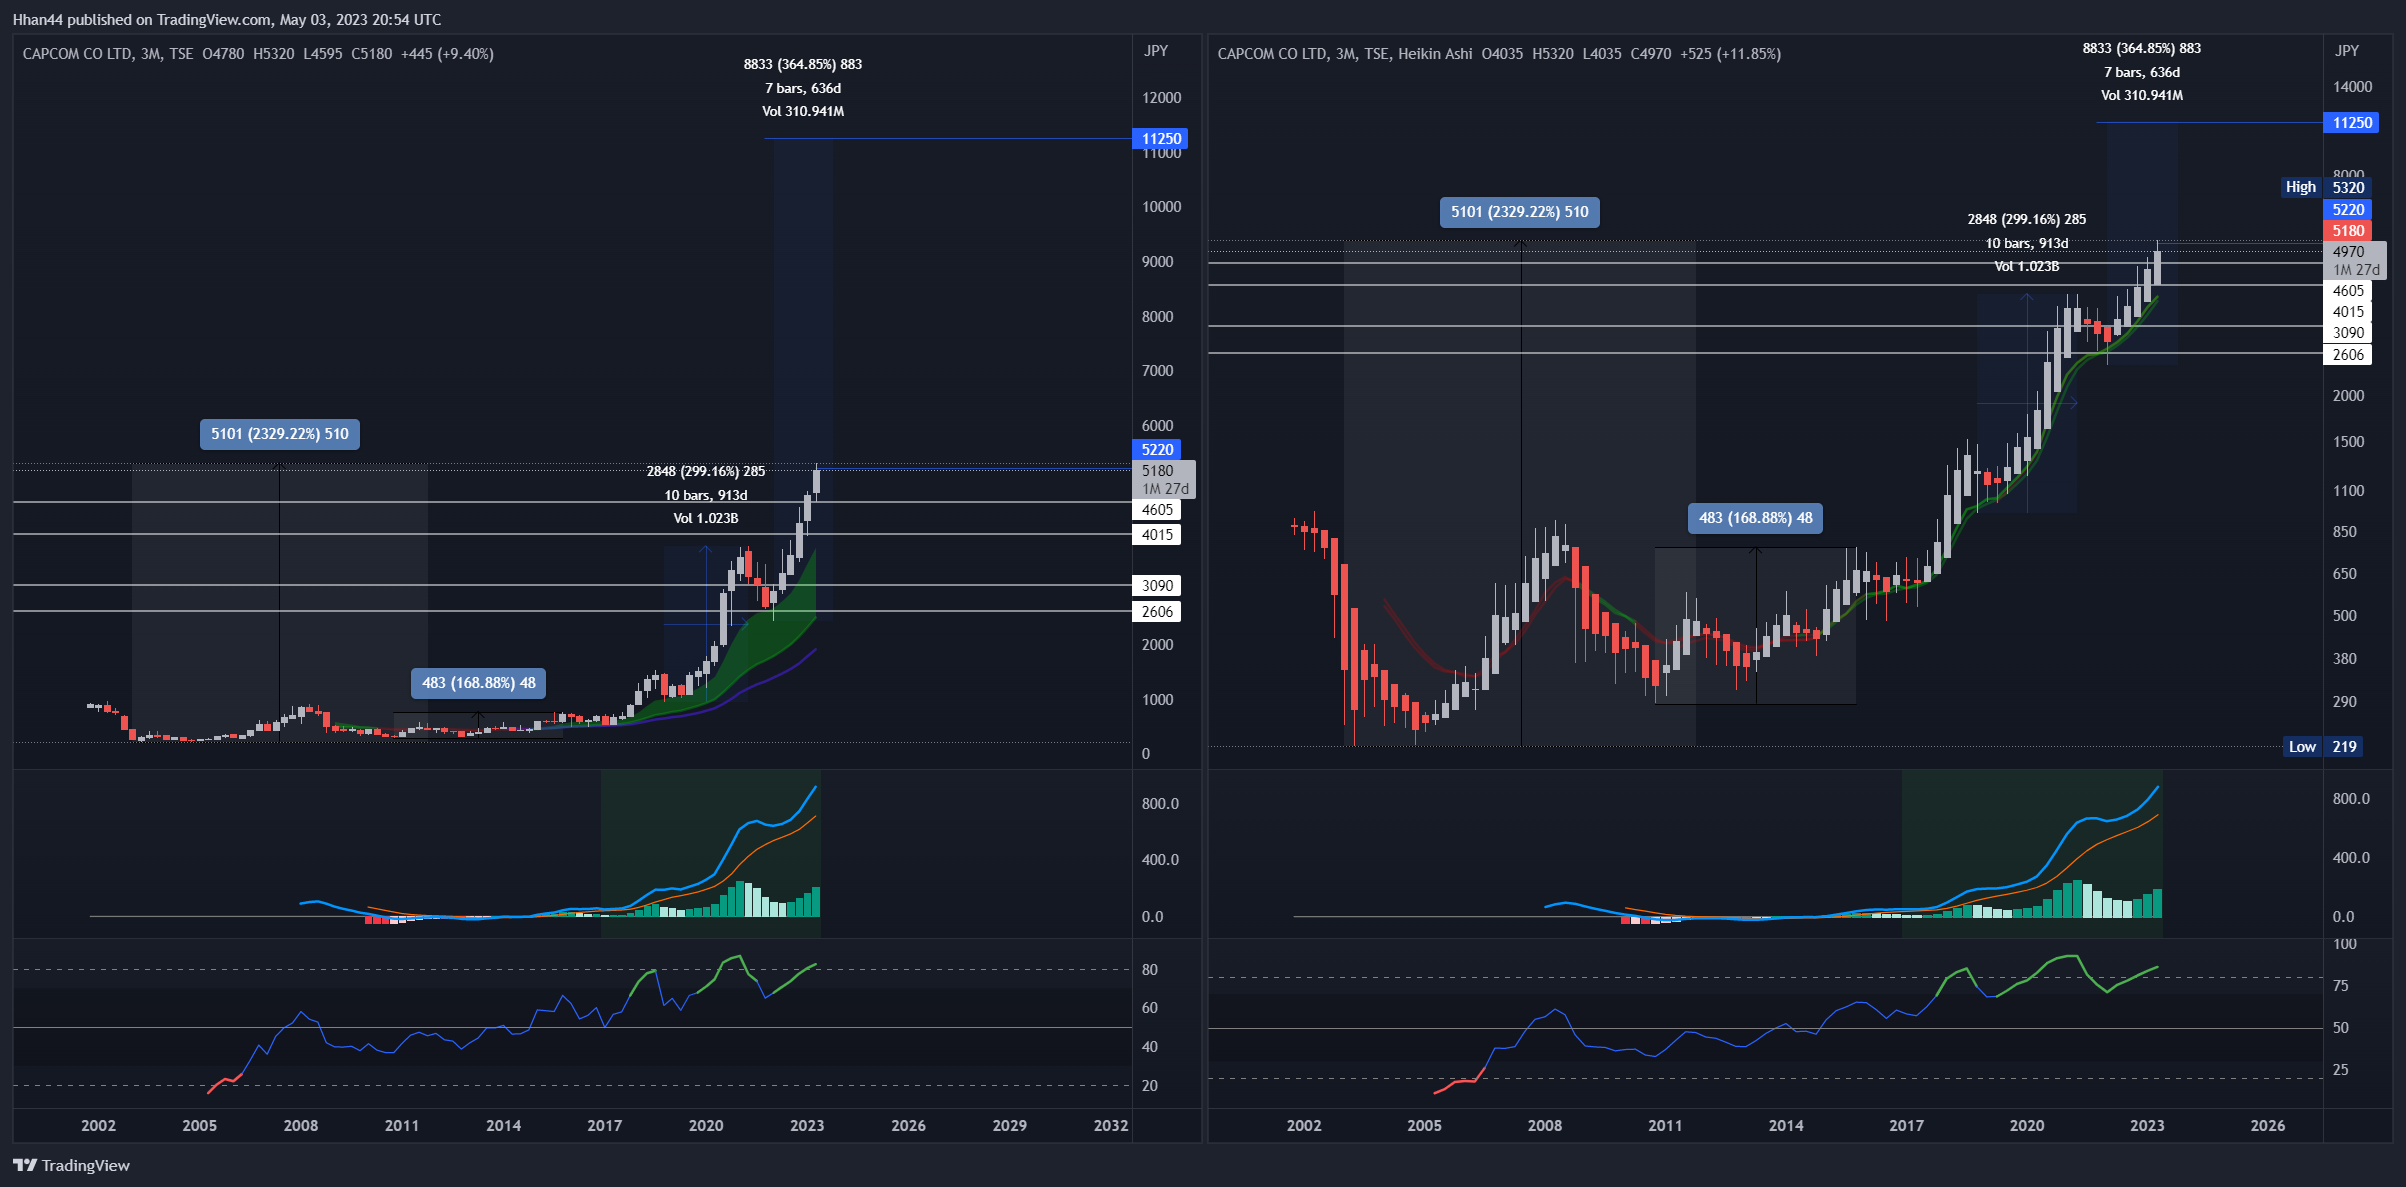Click the 2848 (299.16%) 285 text on the Heikin Ashi chart
2406x1187 pixels.
point(2027,219)
